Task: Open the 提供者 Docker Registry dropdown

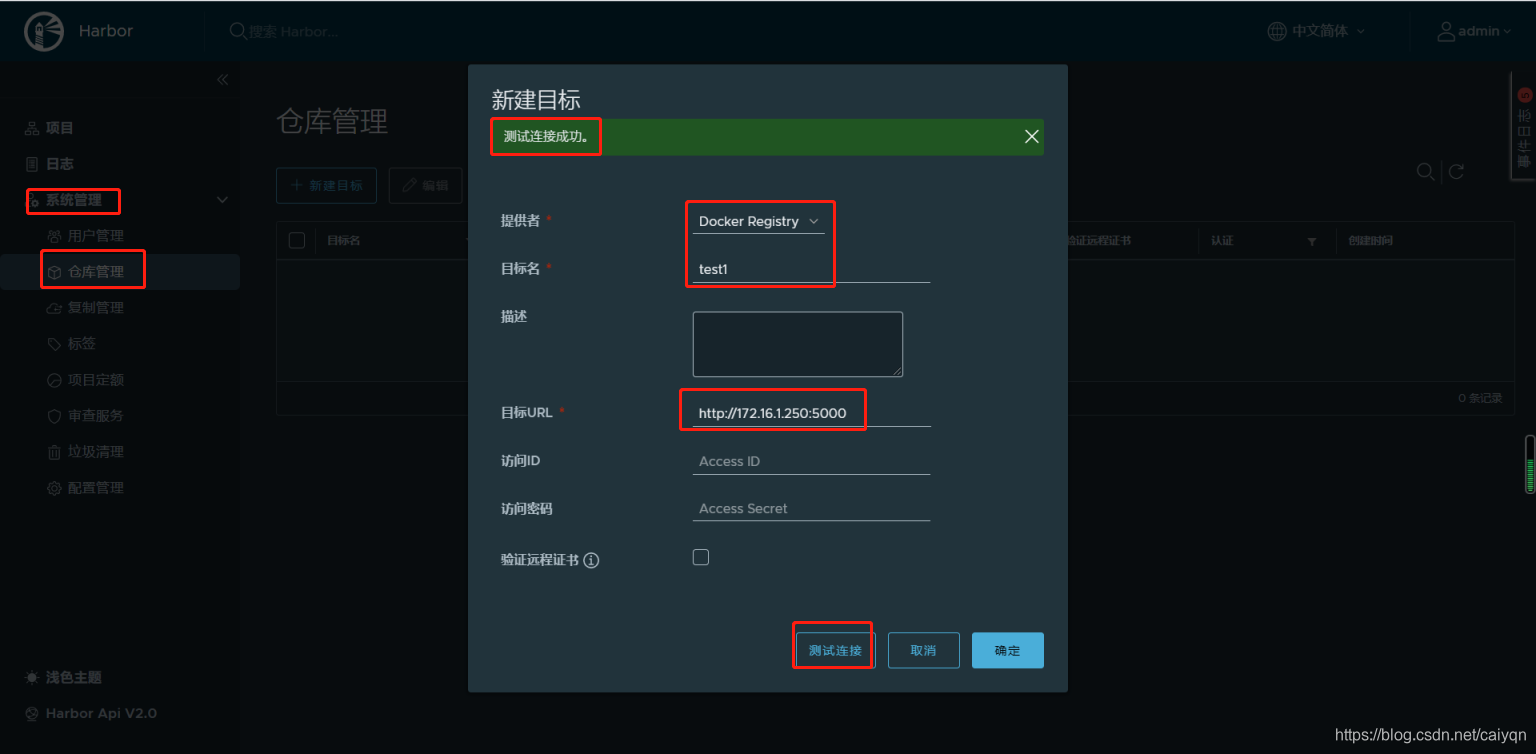Action: 759,221
